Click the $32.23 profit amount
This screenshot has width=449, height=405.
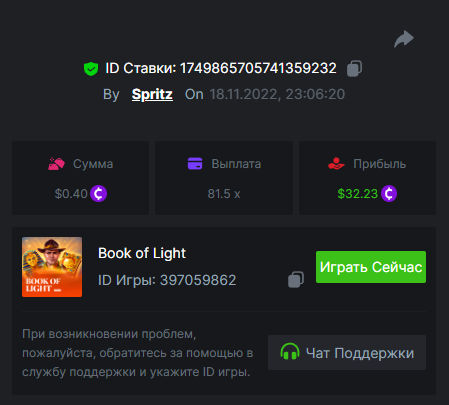[357, 194]
